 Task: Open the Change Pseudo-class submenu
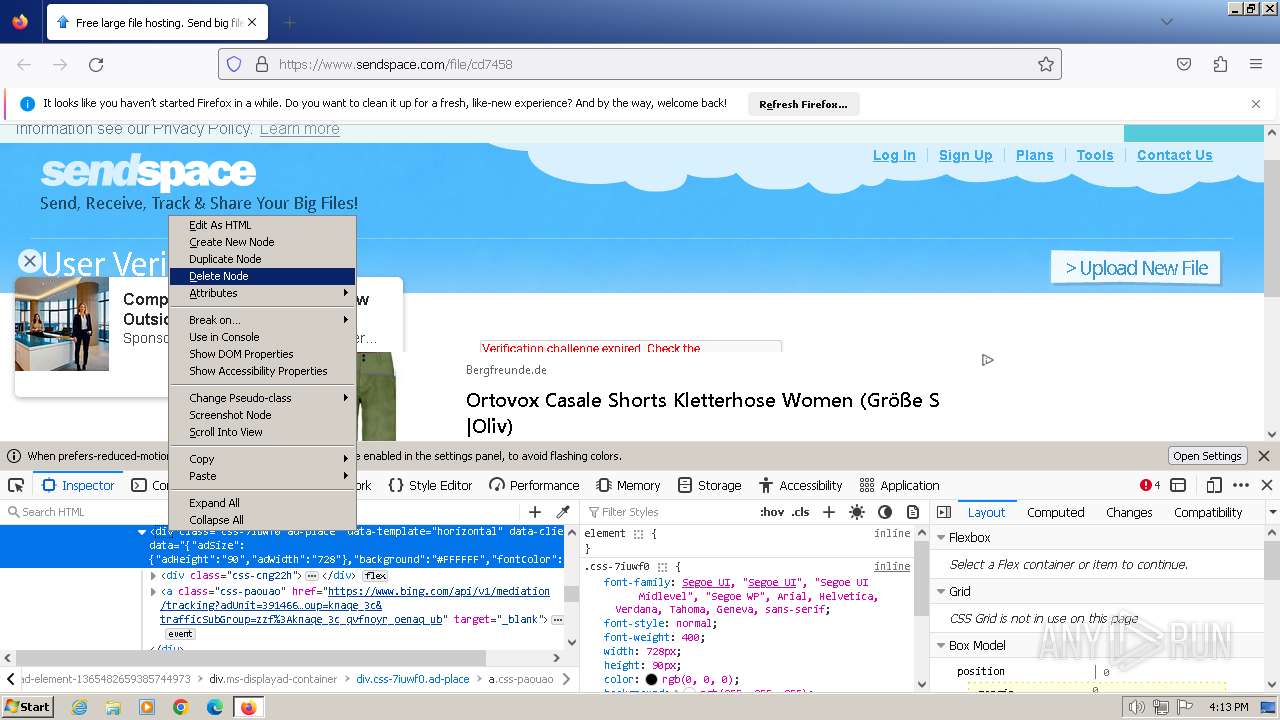(262, 398)
